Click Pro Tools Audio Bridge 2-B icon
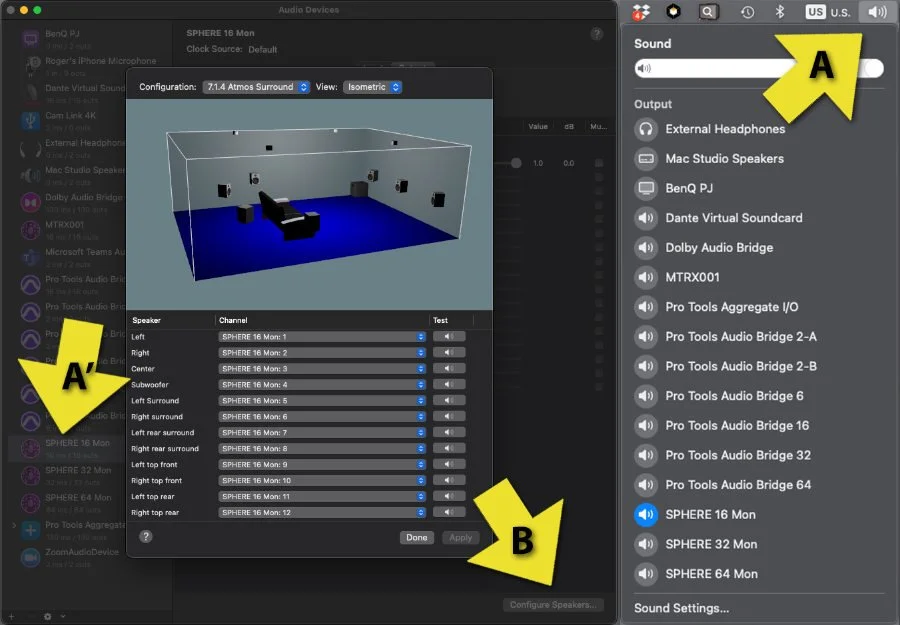The width and height of the screenshot is (900, 625). tap(646, 366)
